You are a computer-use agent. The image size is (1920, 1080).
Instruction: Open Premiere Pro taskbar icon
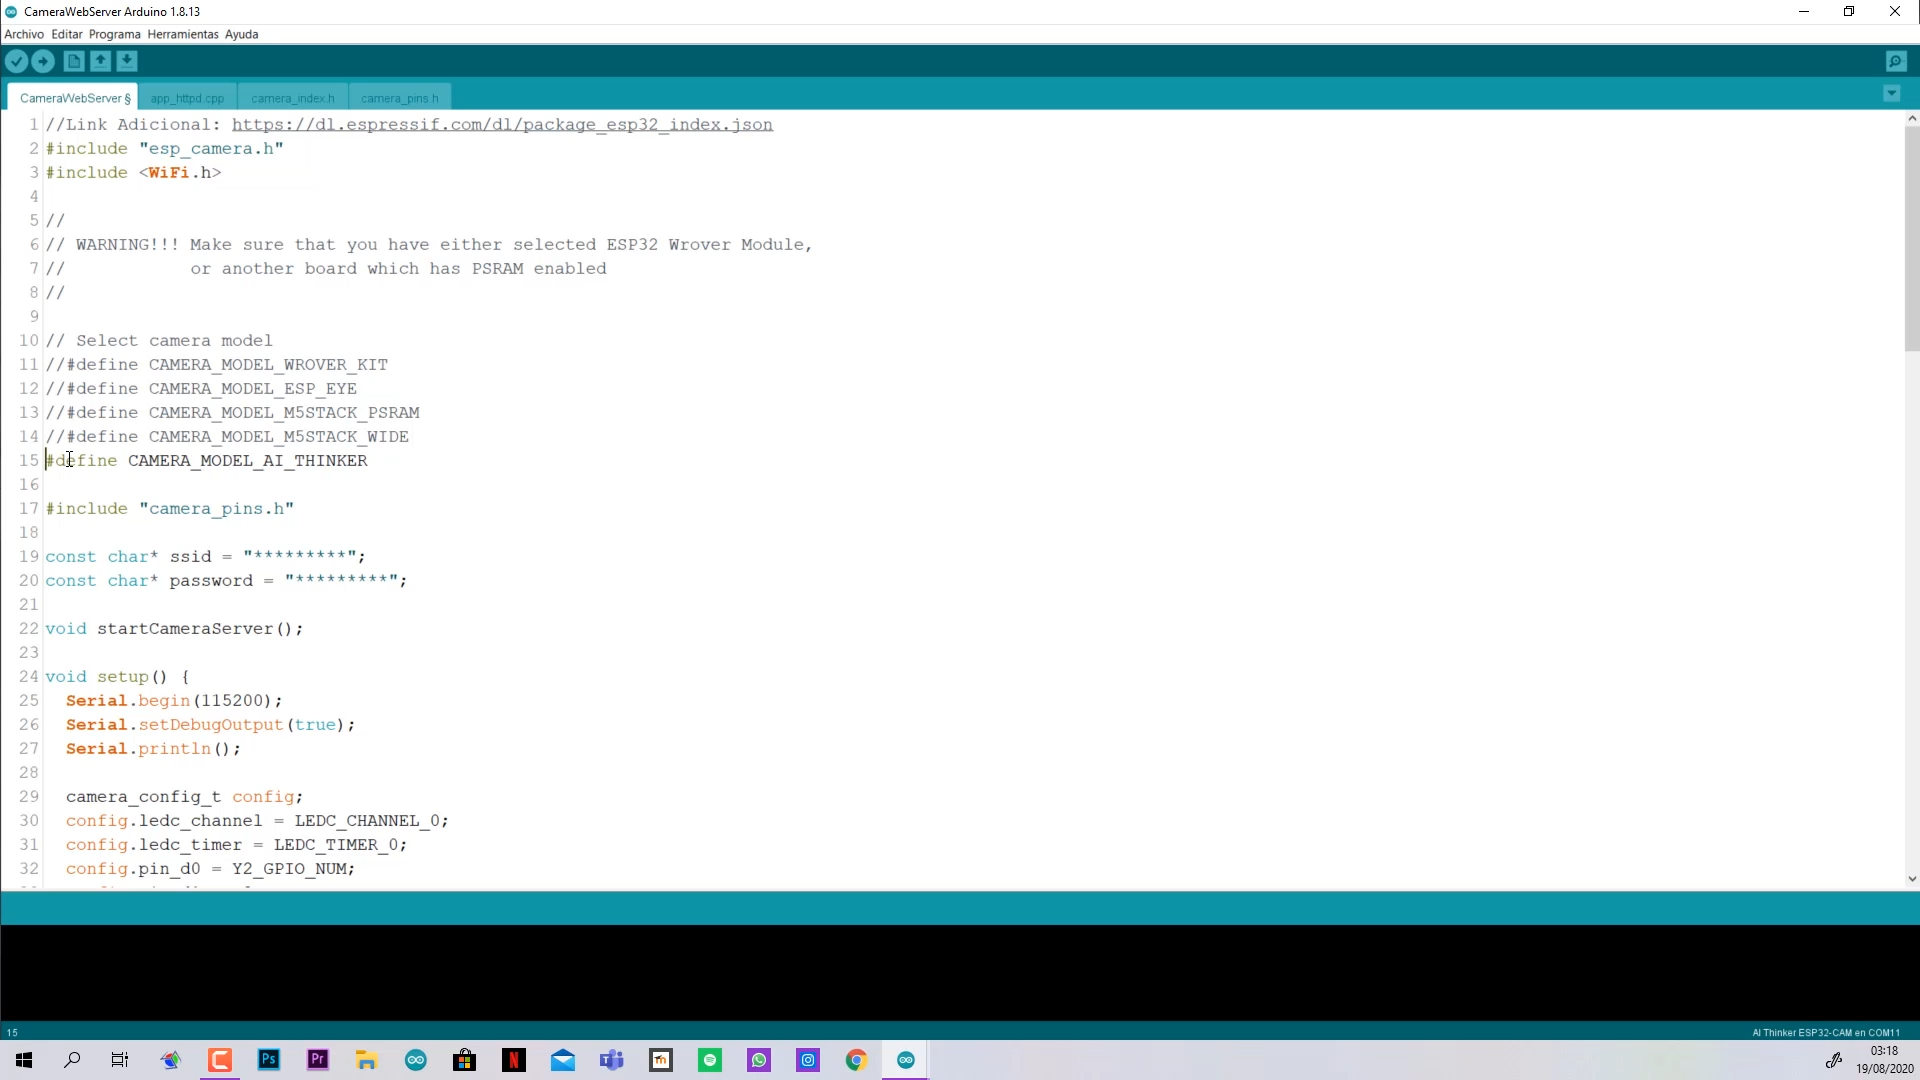click(x=318, y=1060)
